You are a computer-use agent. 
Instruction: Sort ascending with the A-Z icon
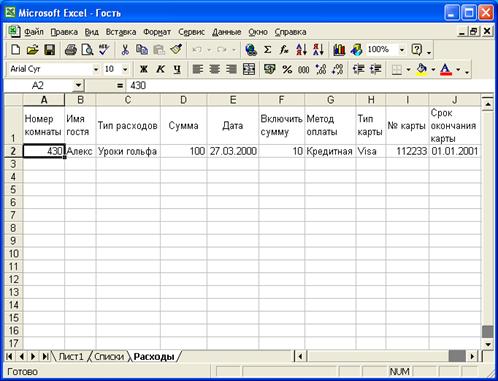pos(301,50)
